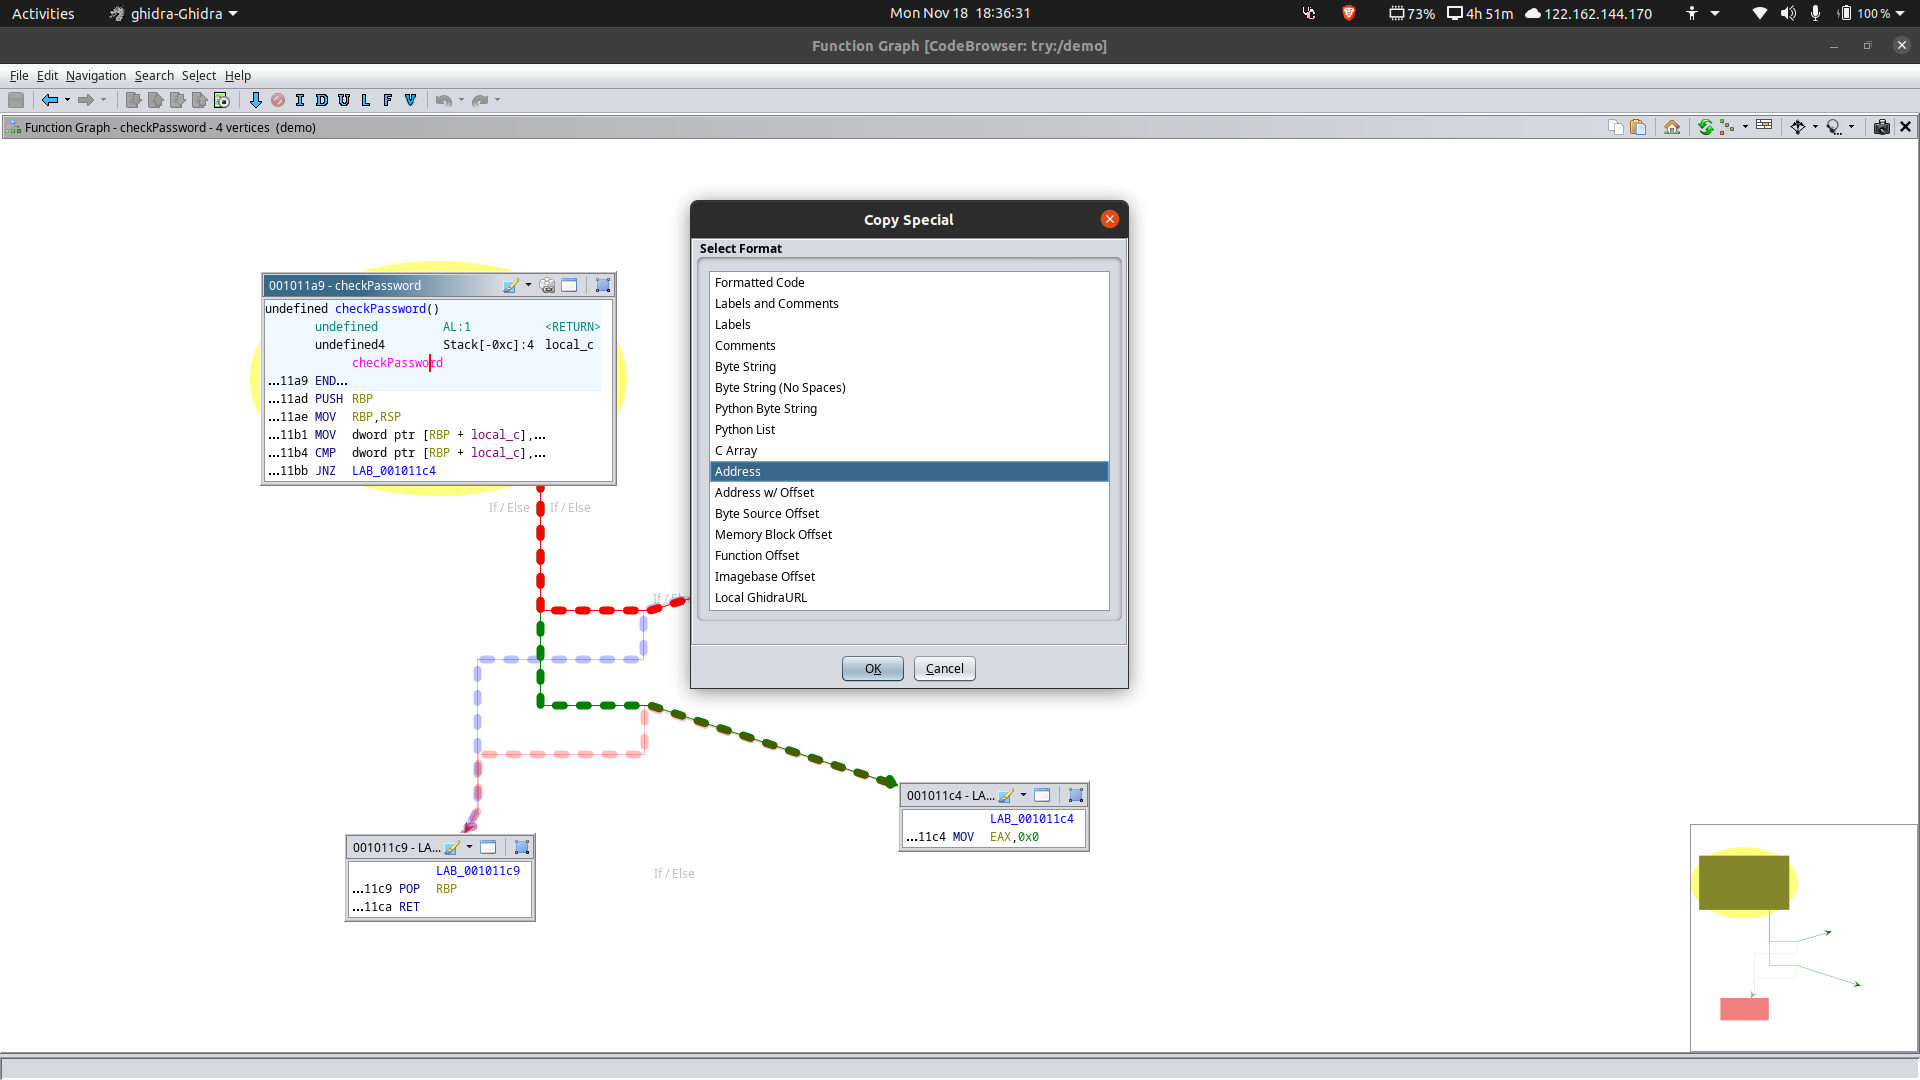The height and width of the screenshot is (1080, 1920).
Task: Click the blue letter F toolbar icon
Action: (388, 100)
